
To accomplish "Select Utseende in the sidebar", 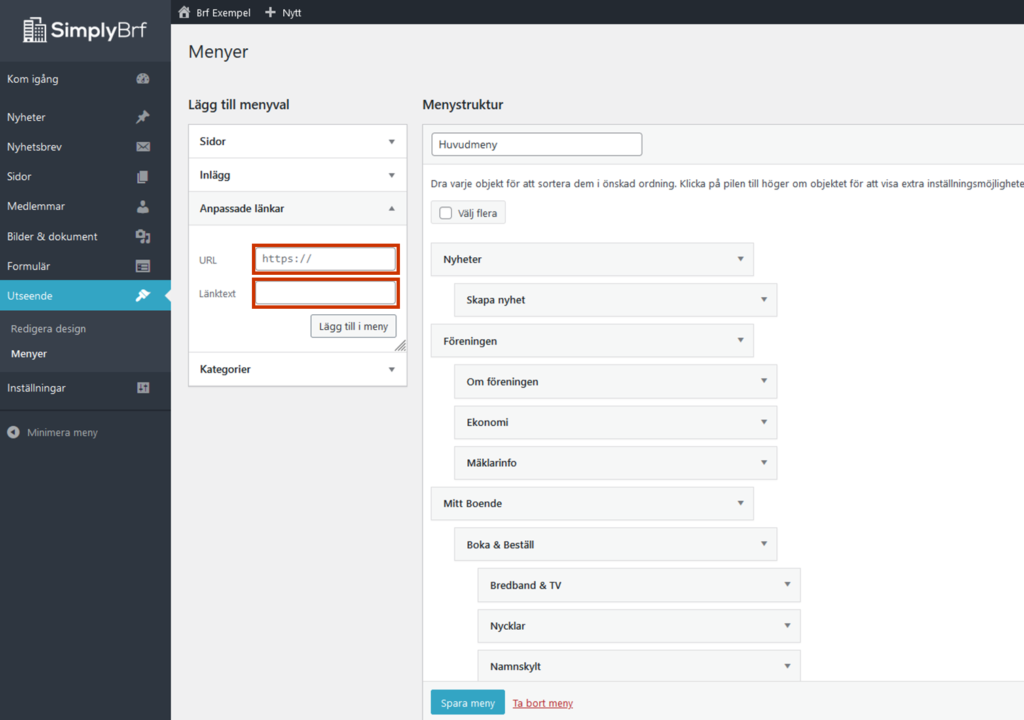I will 85,295.
